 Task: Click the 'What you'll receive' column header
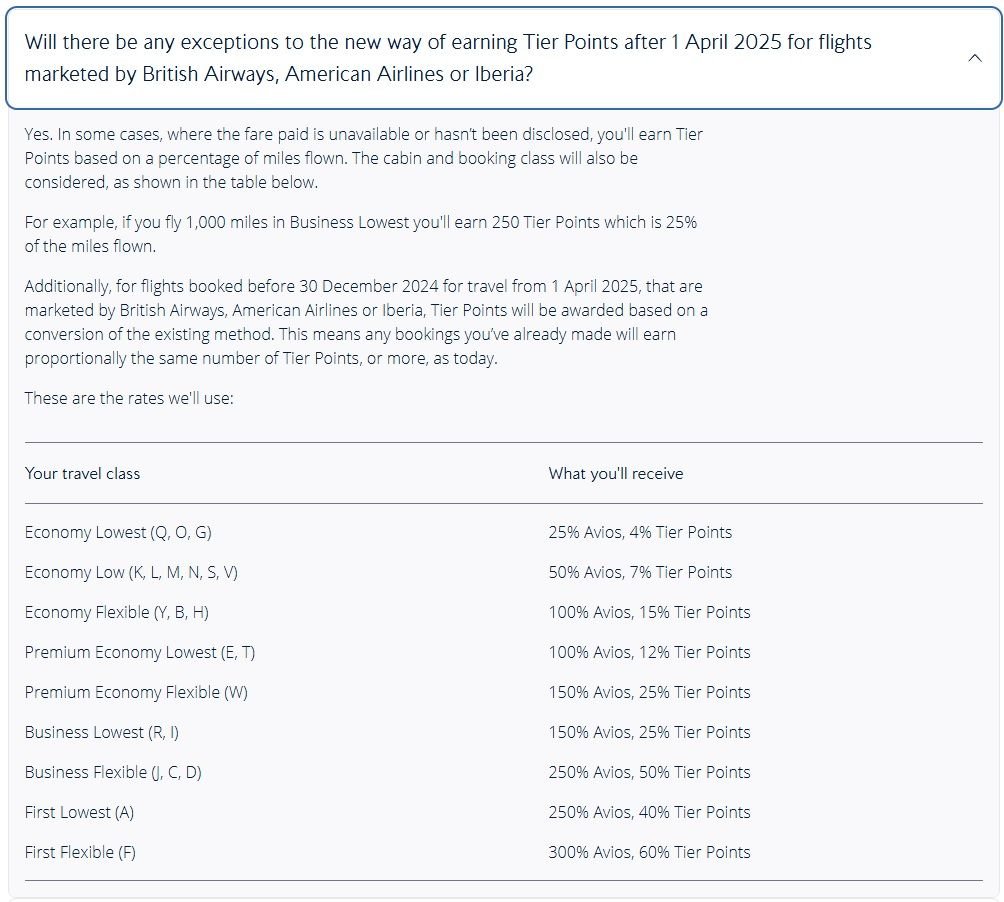(x=615, y=473)
